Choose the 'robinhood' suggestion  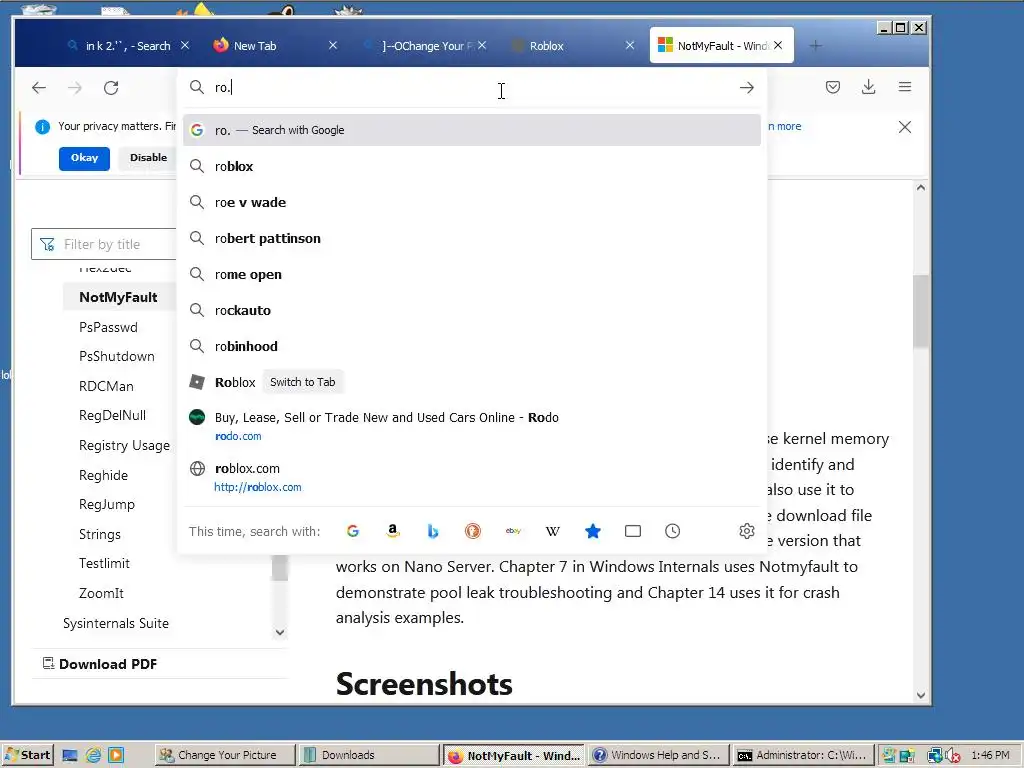point(472,346)
